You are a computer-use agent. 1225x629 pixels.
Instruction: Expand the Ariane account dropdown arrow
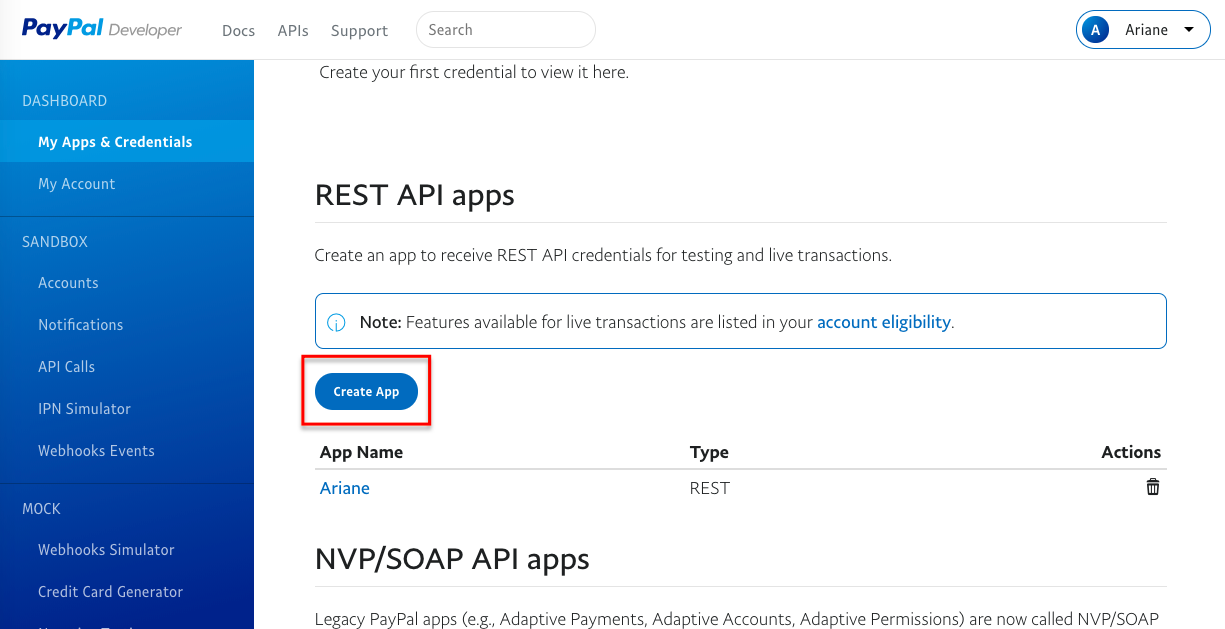[1189, 30]
